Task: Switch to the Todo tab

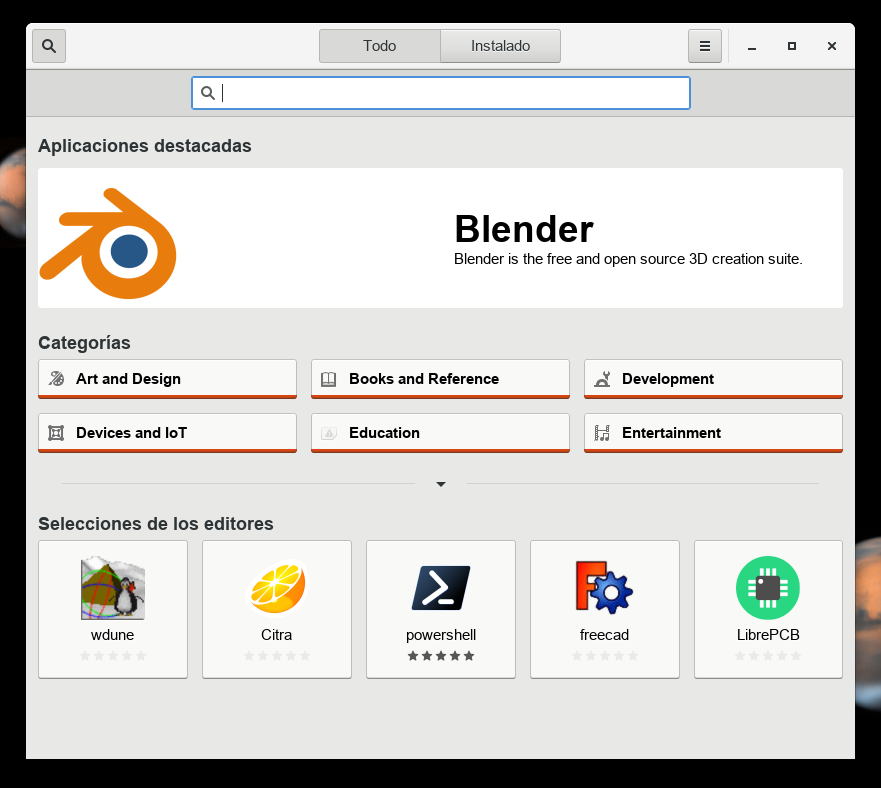Action: tap(380, 46)
